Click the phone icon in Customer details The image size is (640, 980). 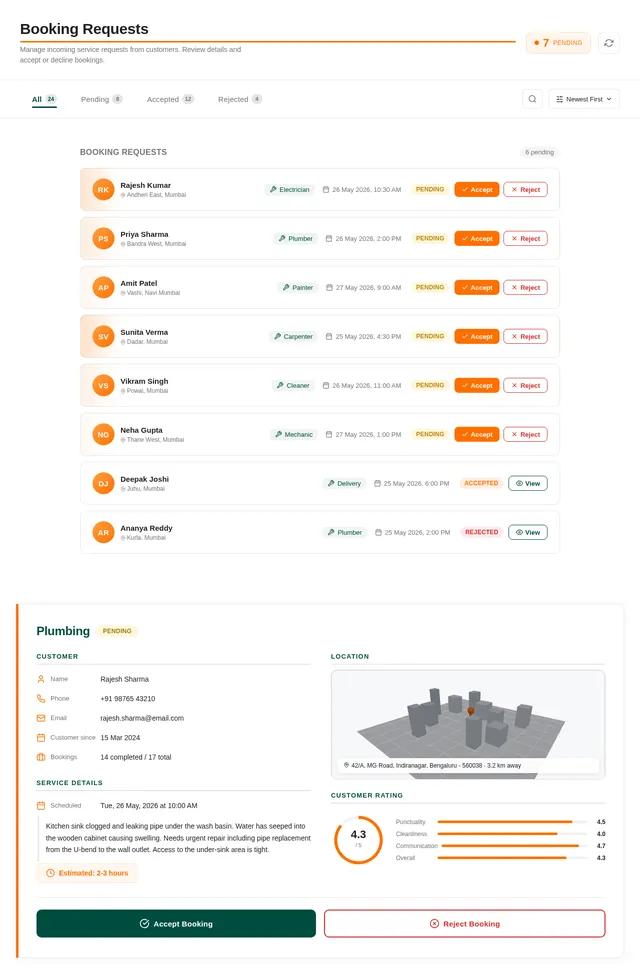41,699
